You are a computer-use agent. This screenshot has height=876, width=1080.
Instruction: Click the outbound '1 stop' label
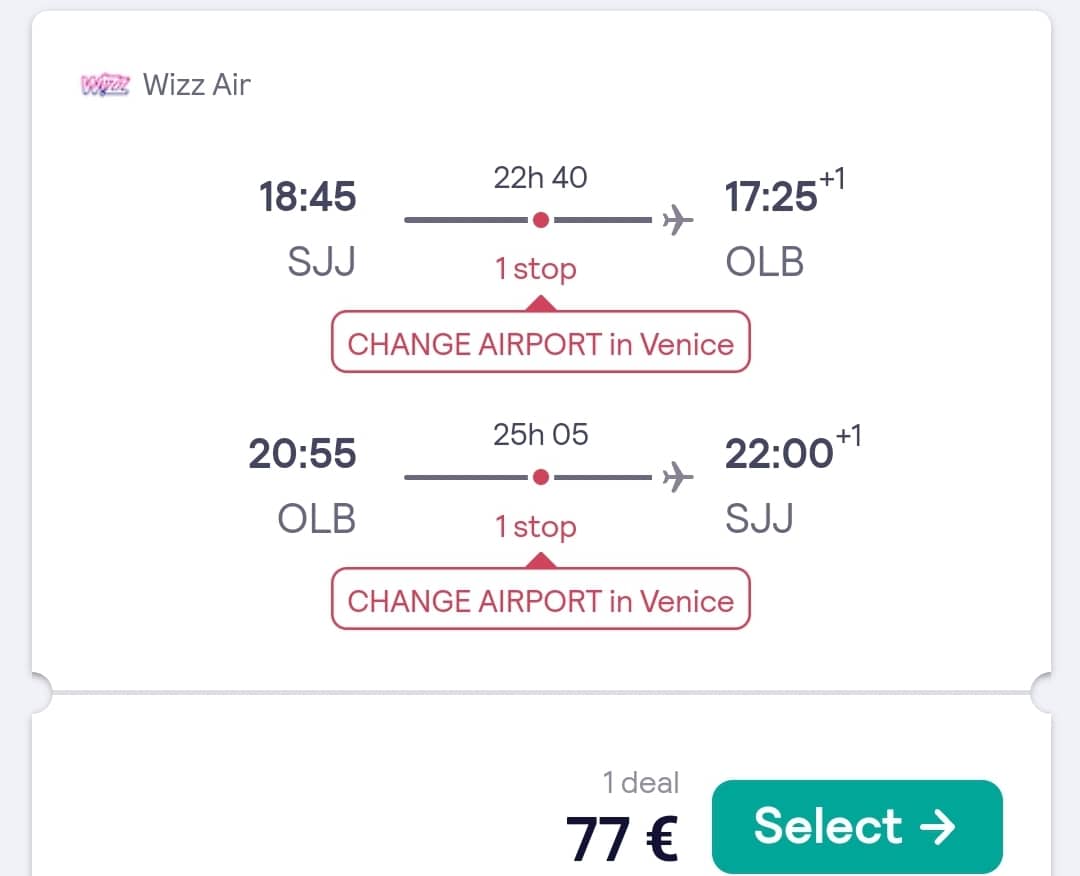(536, 269)
